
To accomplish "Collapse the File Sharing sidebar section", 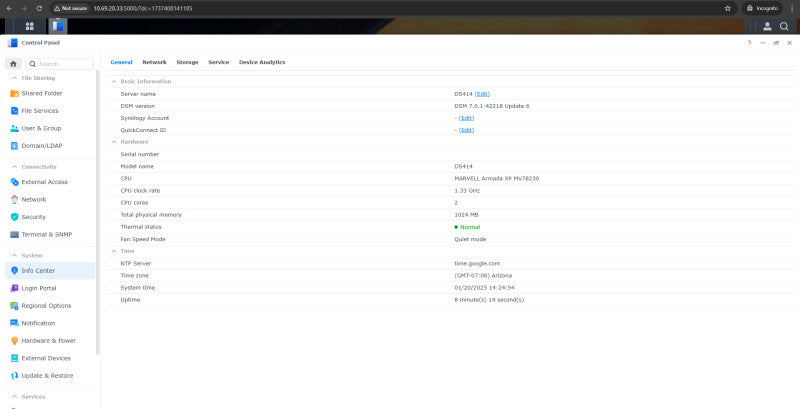I will pos(14,78).
